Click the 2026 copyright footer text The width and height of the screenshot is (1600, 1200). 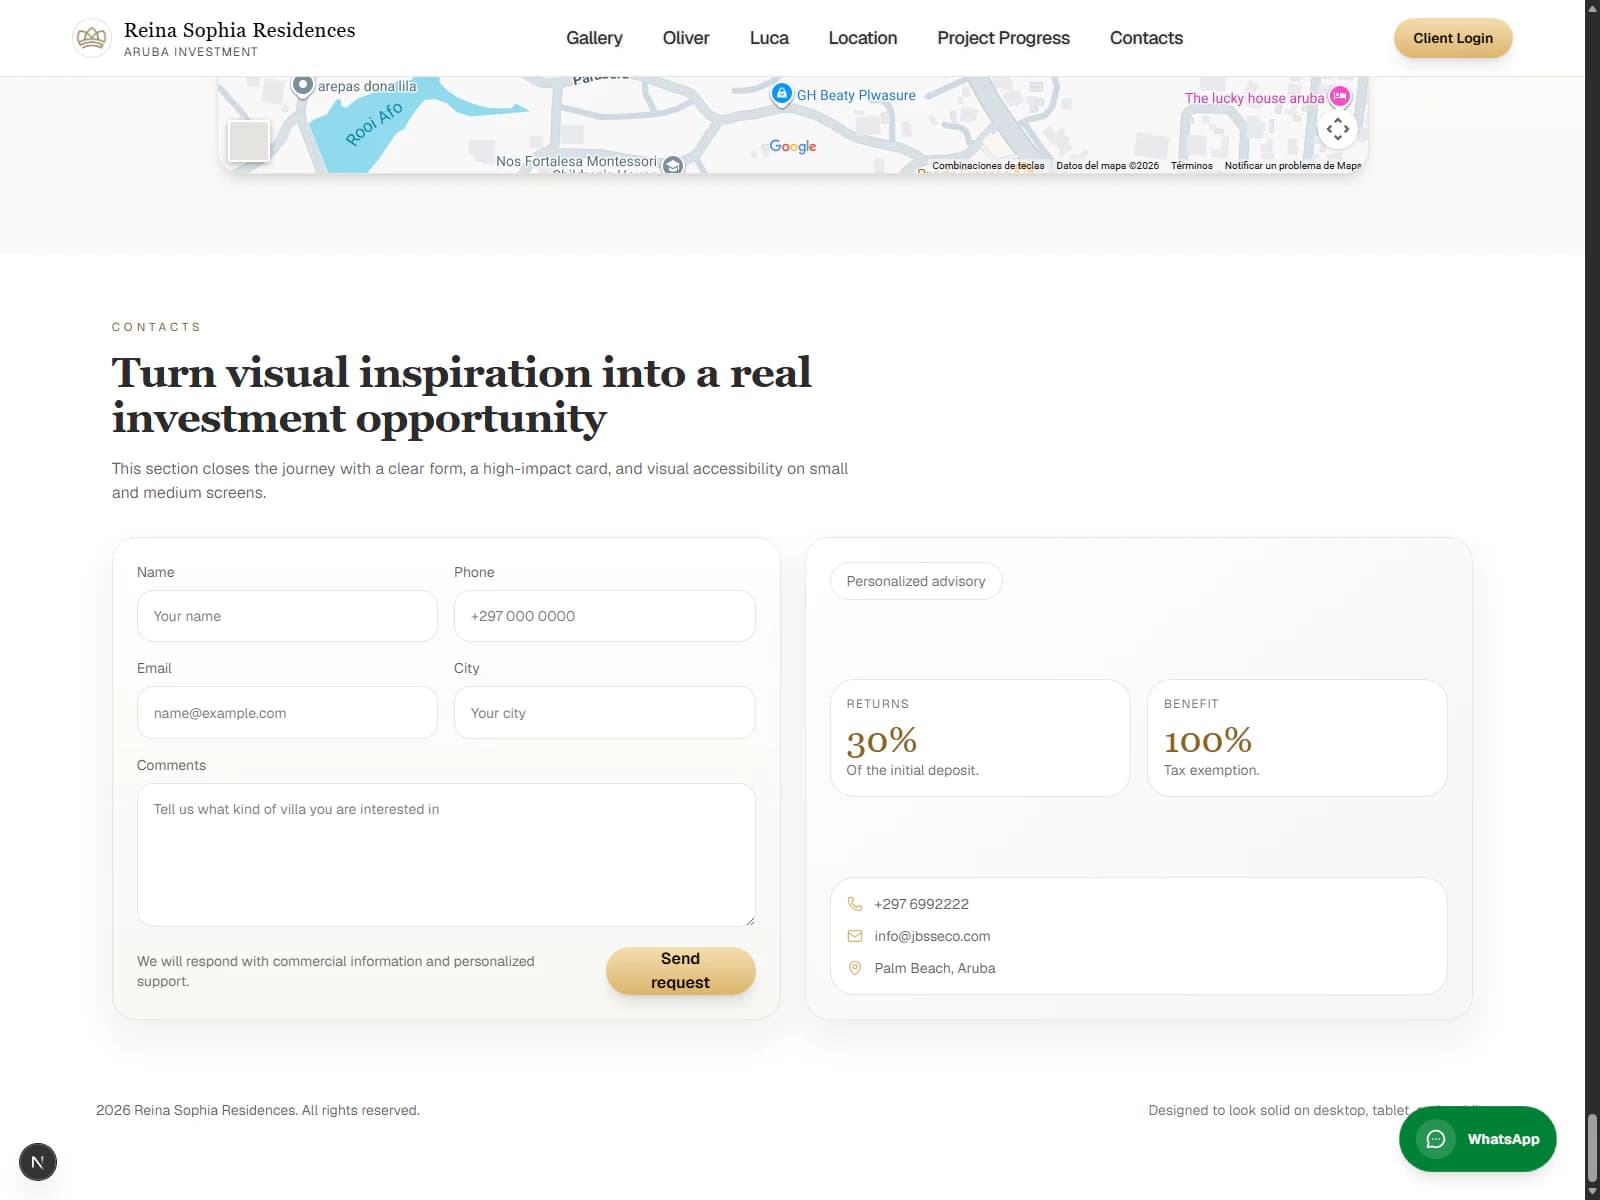258,1110
